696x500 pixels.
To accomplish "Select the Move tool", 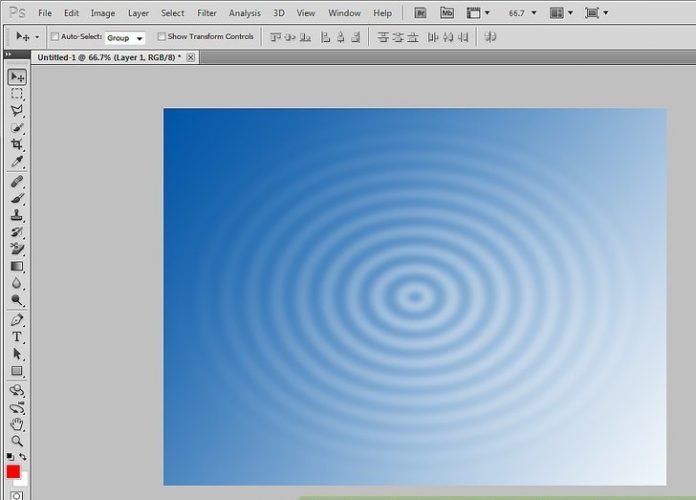I will coord(17,77).
